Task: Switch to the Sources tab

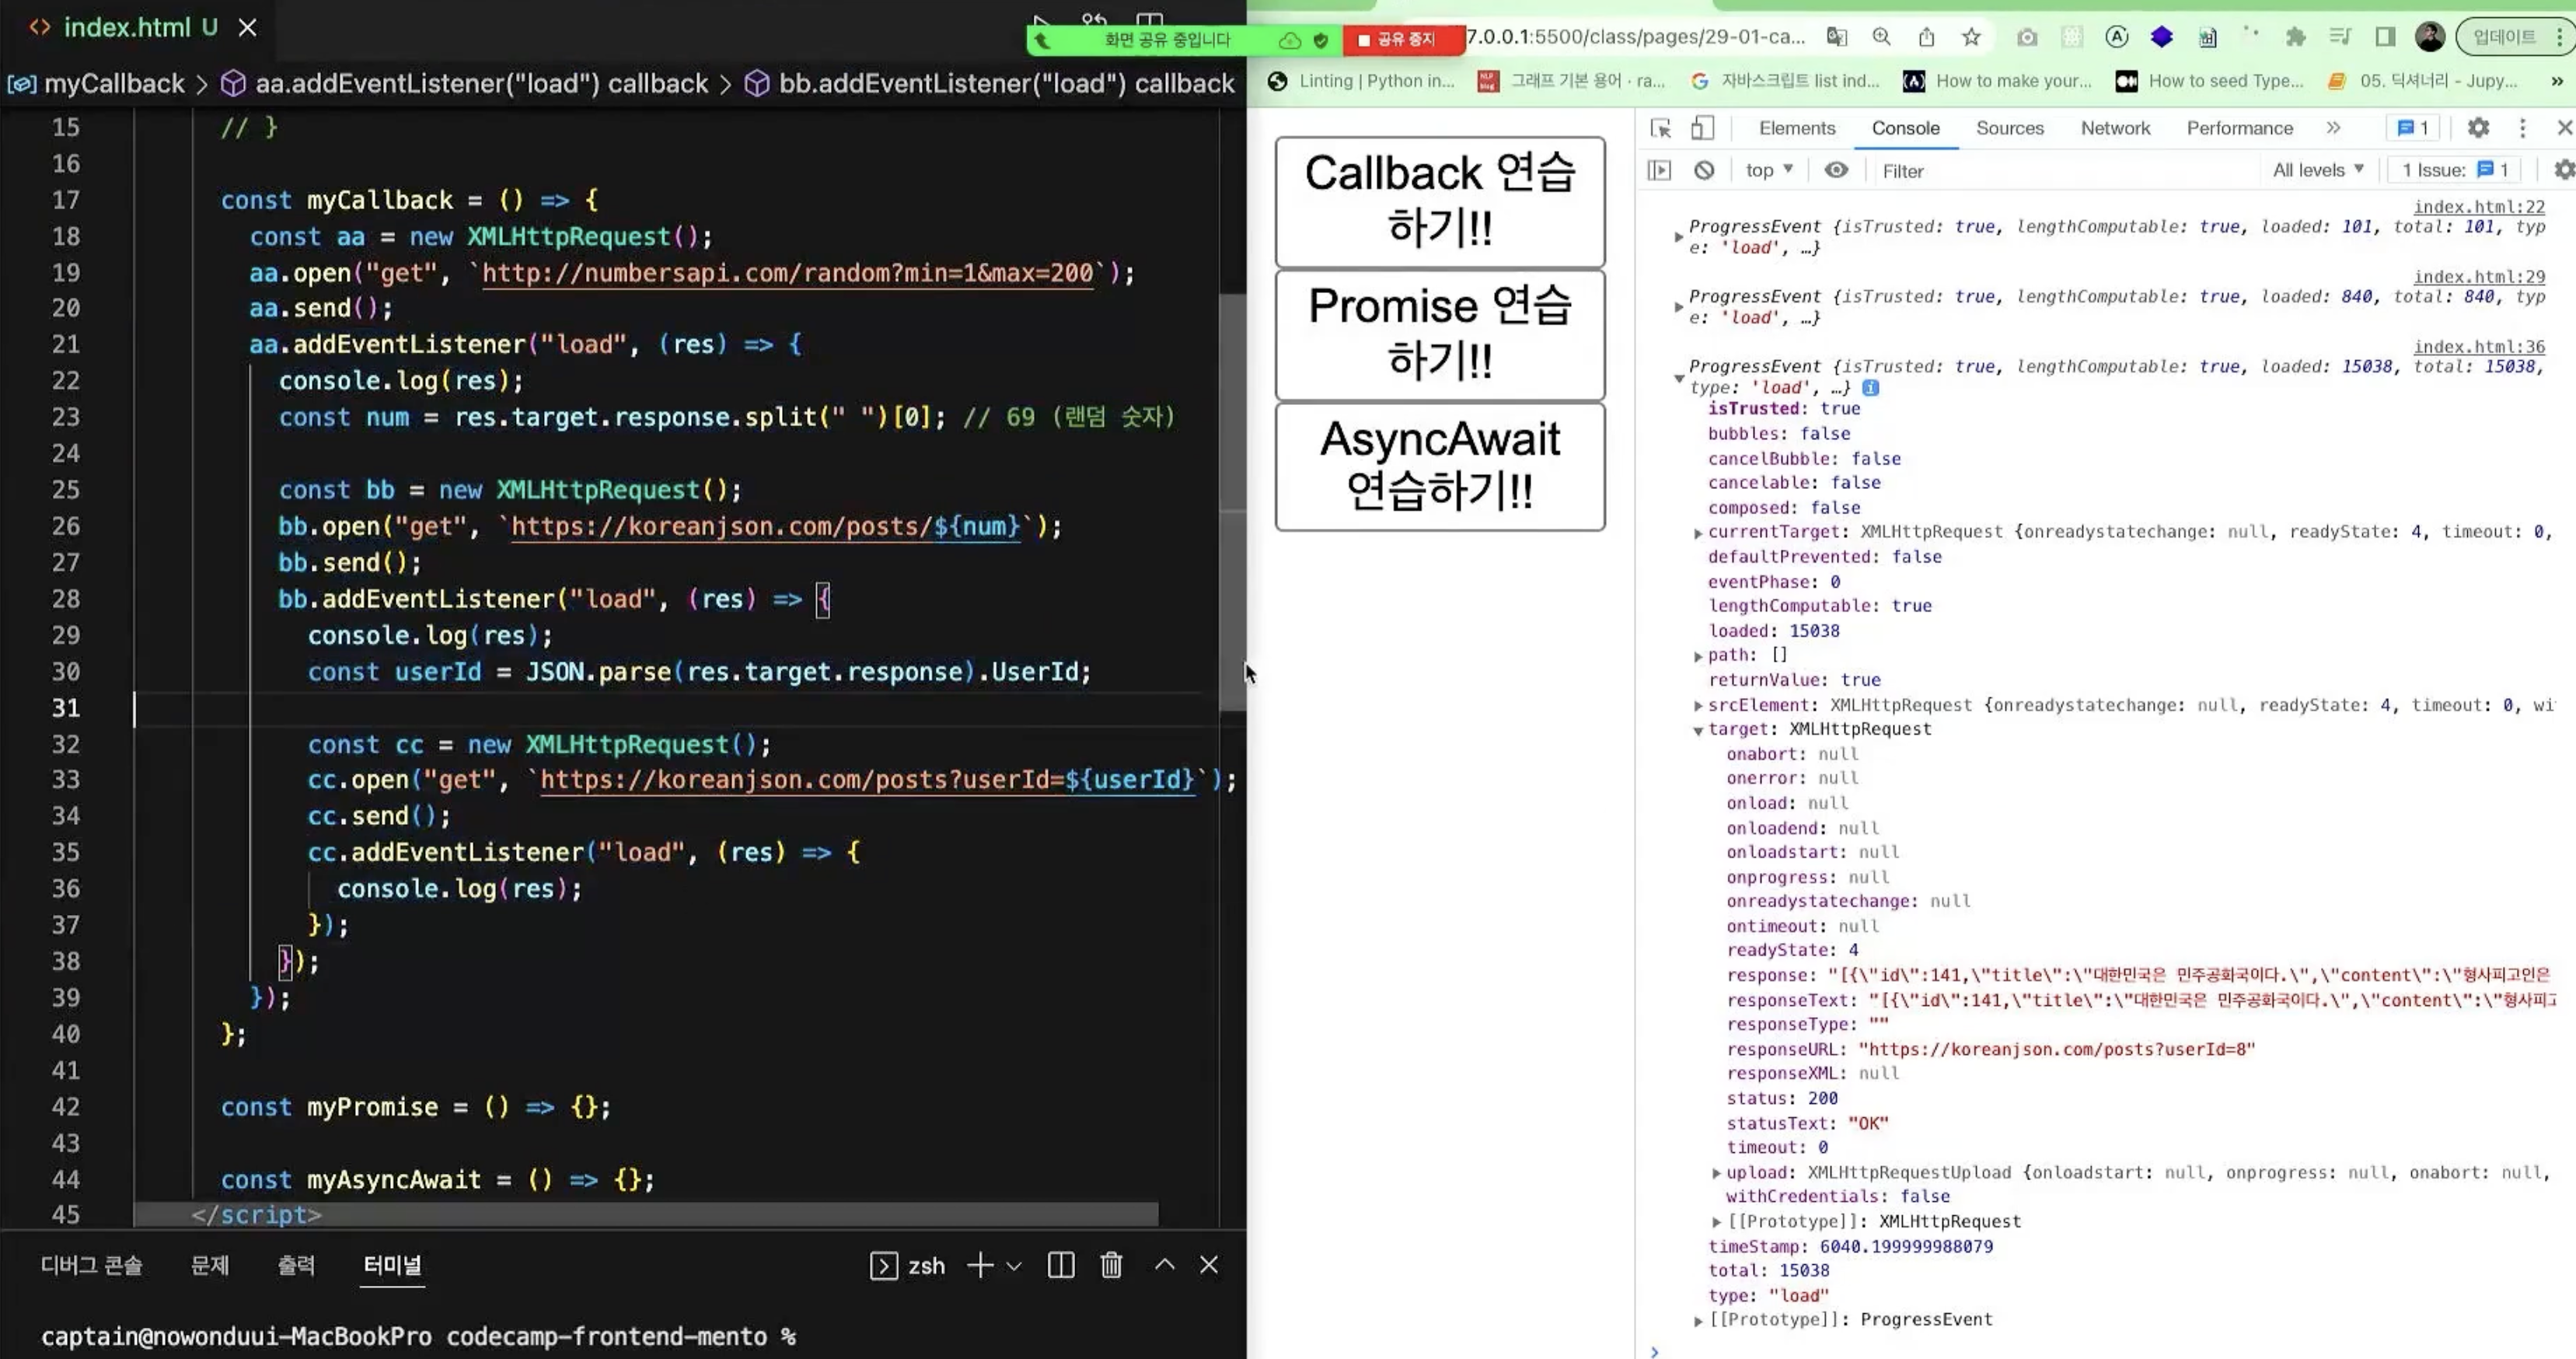Action: [2009, 128]
